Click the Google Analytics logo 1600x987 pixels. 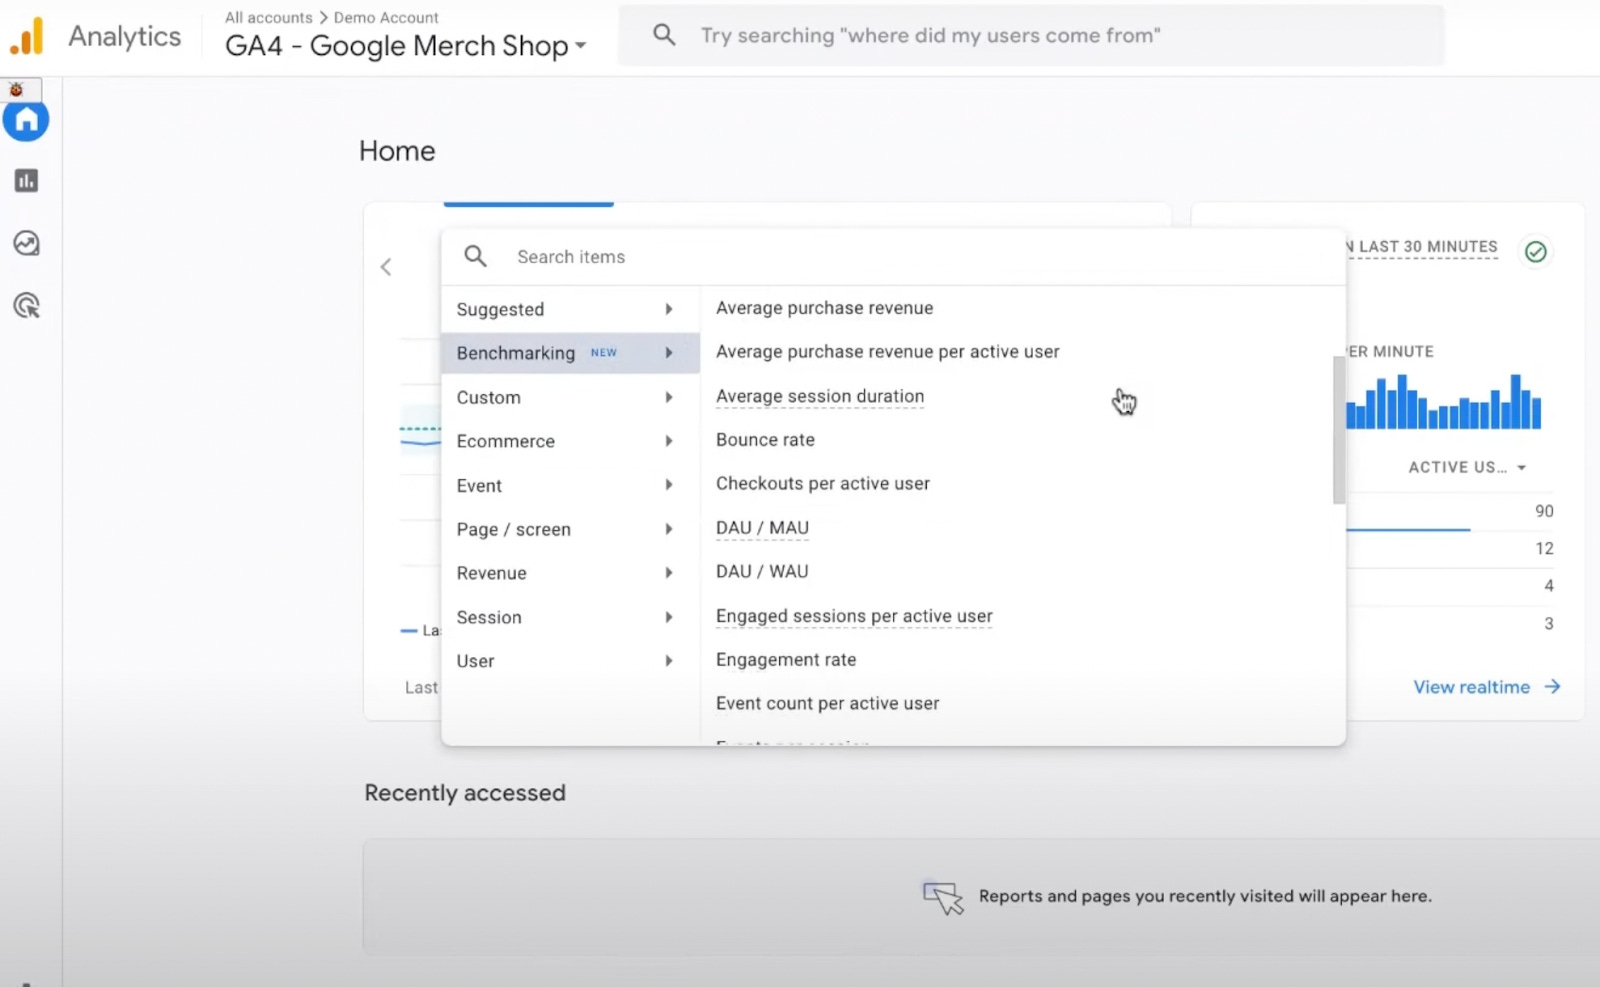(27, 36)
